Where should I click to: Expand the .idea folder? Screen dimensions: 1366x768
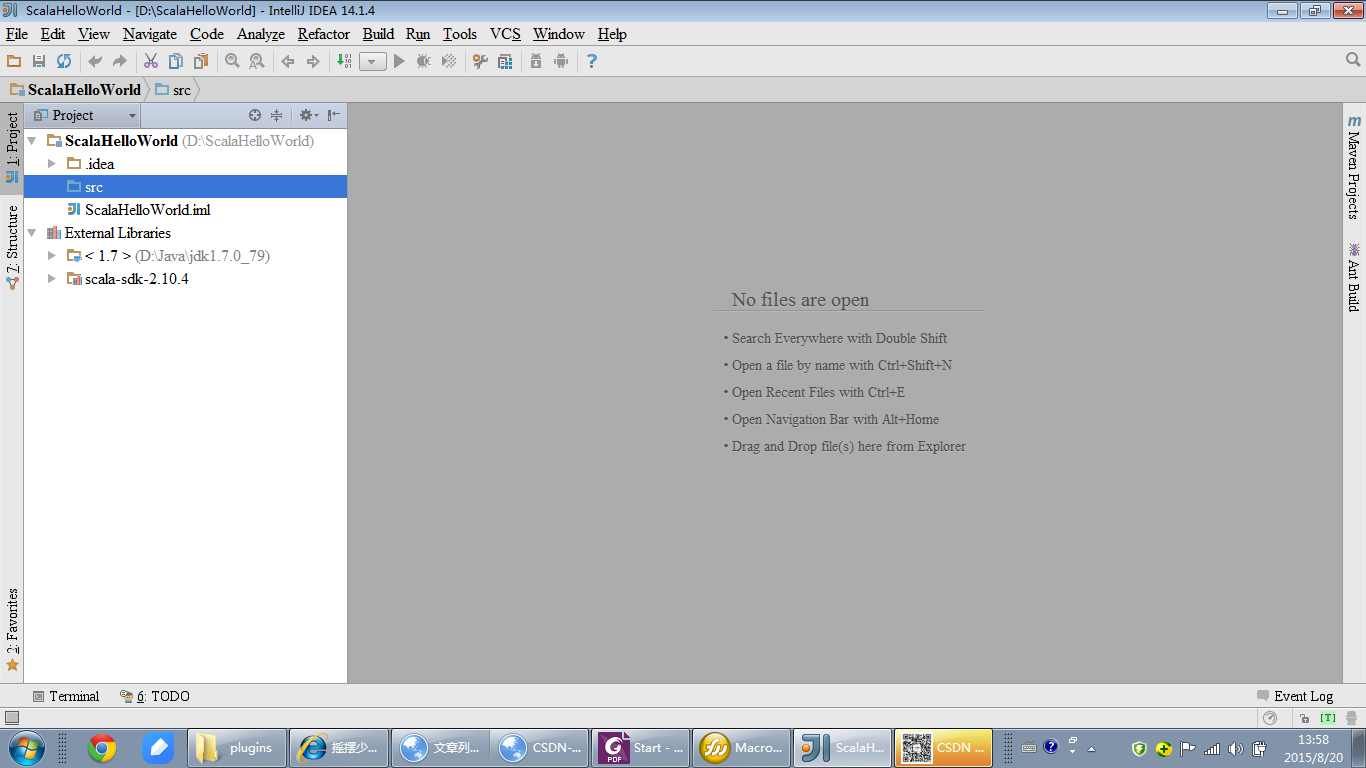click(52, 164)
